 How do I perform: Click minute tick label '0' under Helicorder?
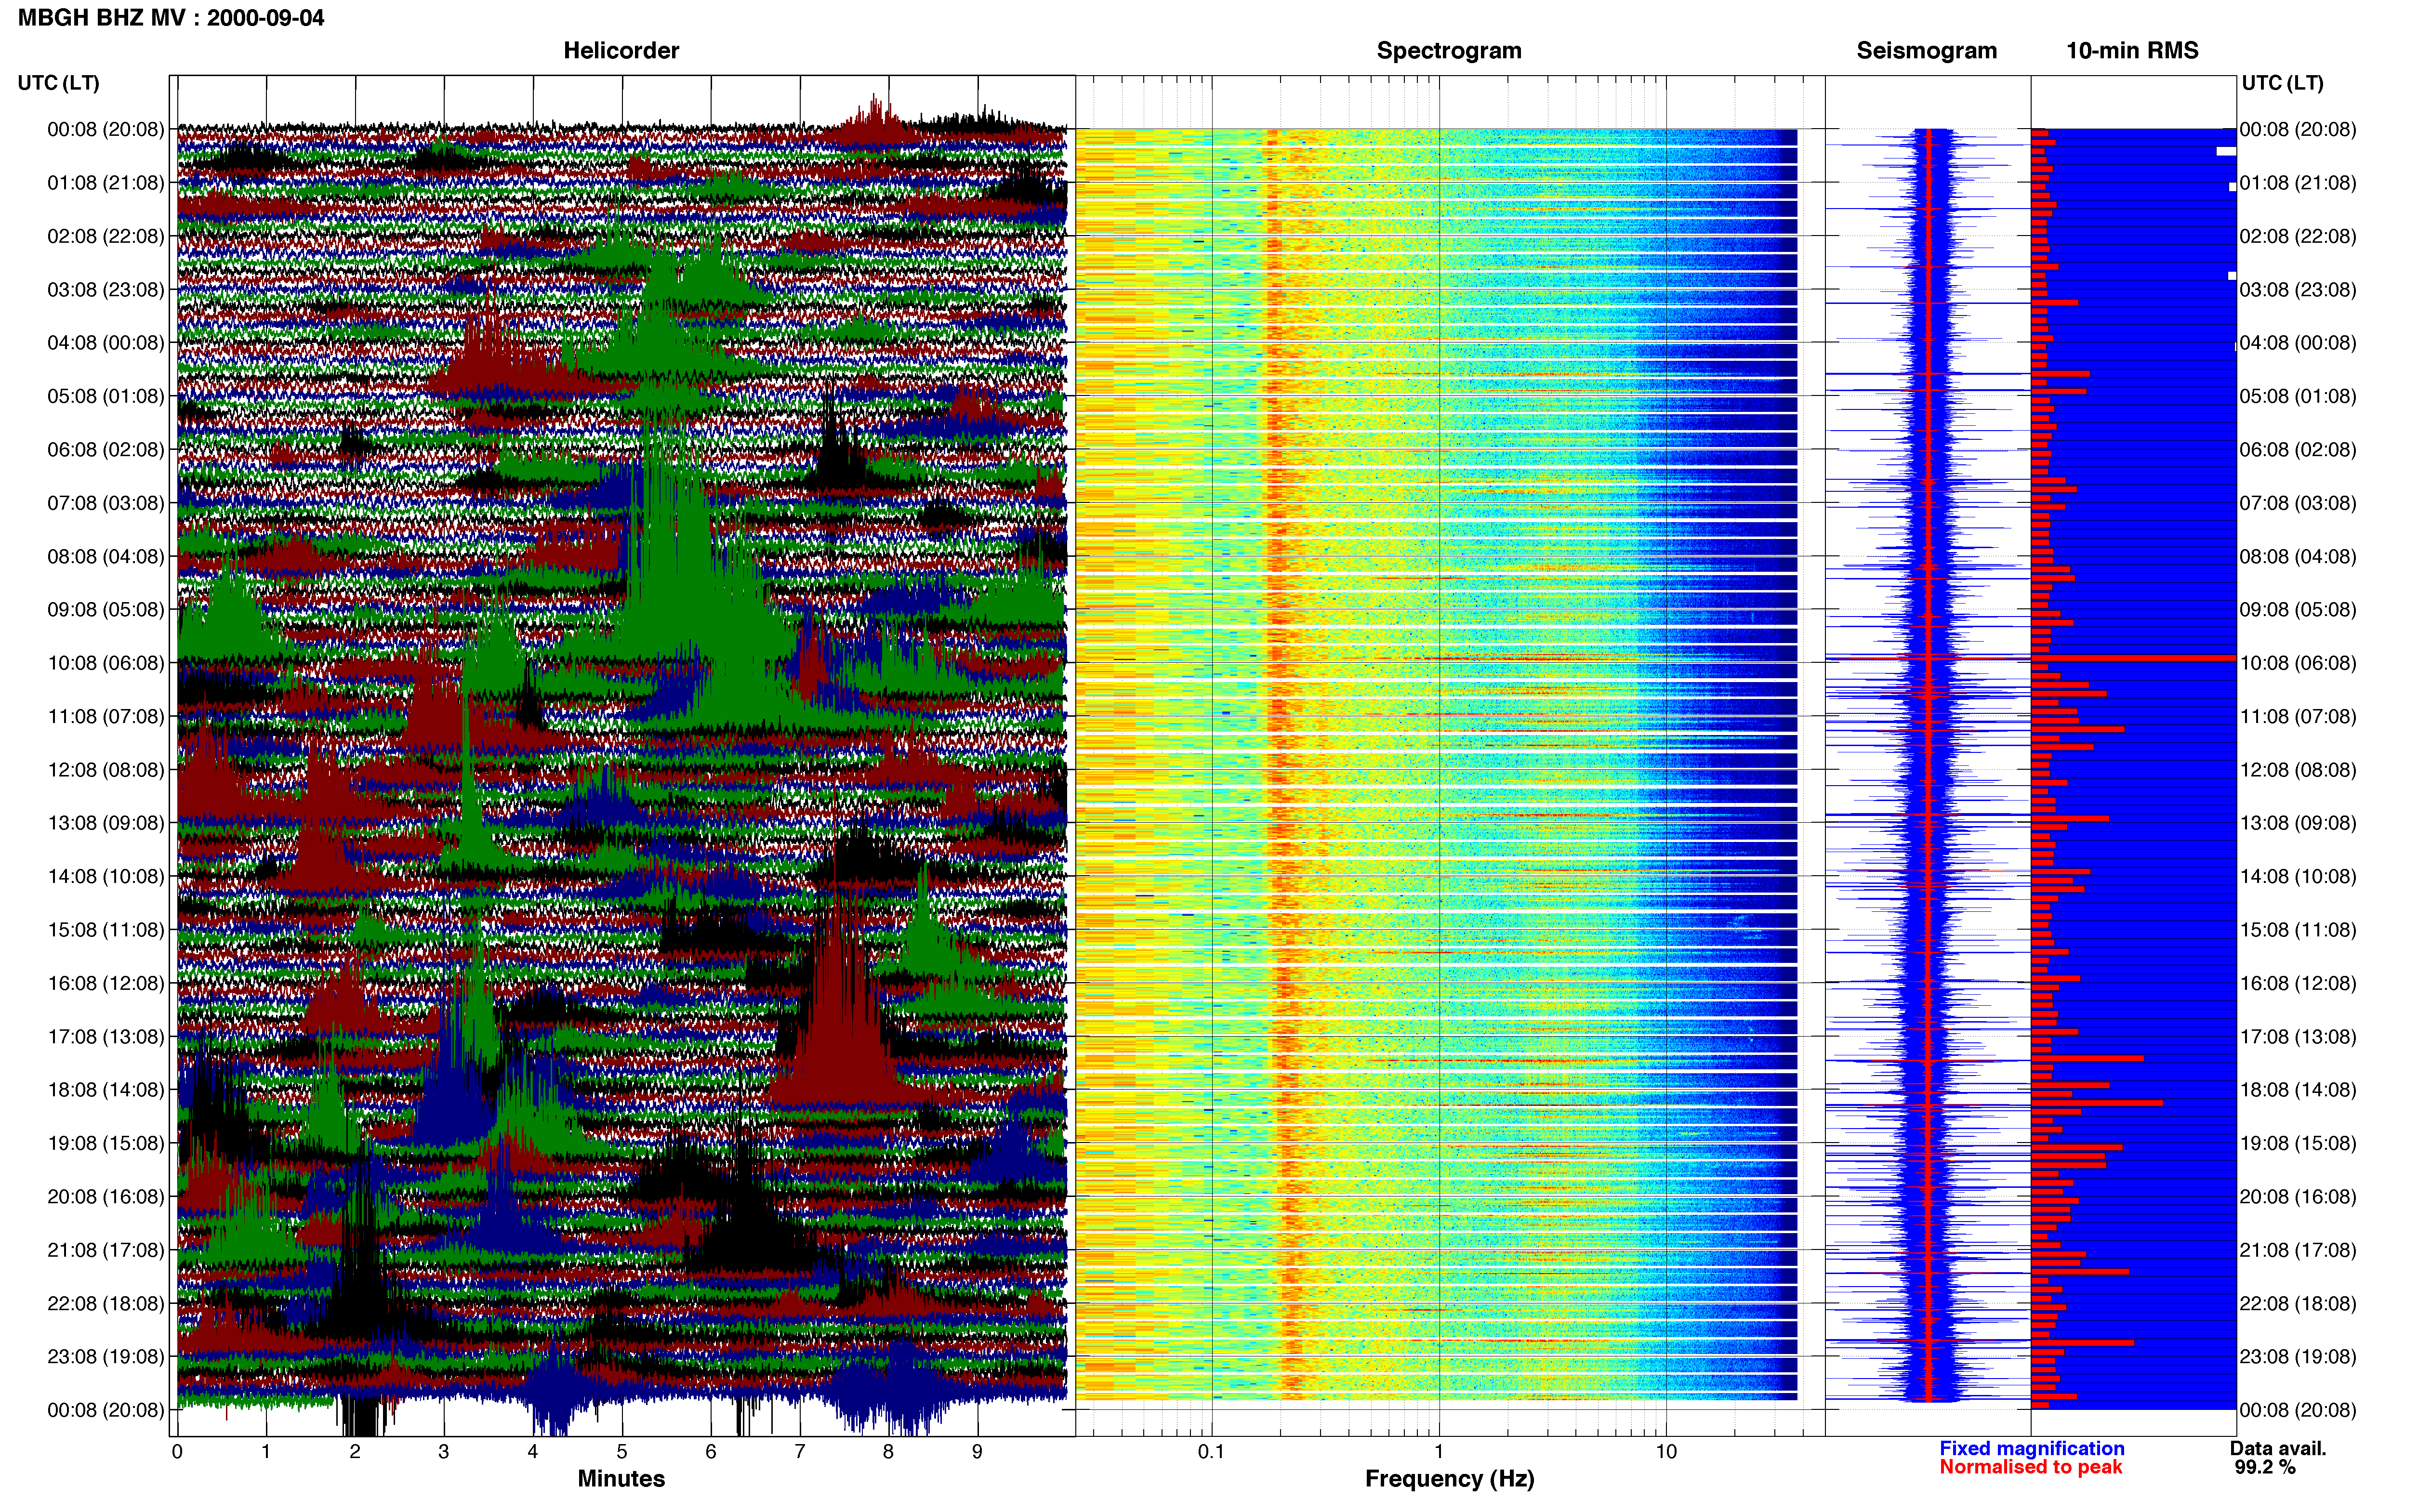click(177, 1452)
